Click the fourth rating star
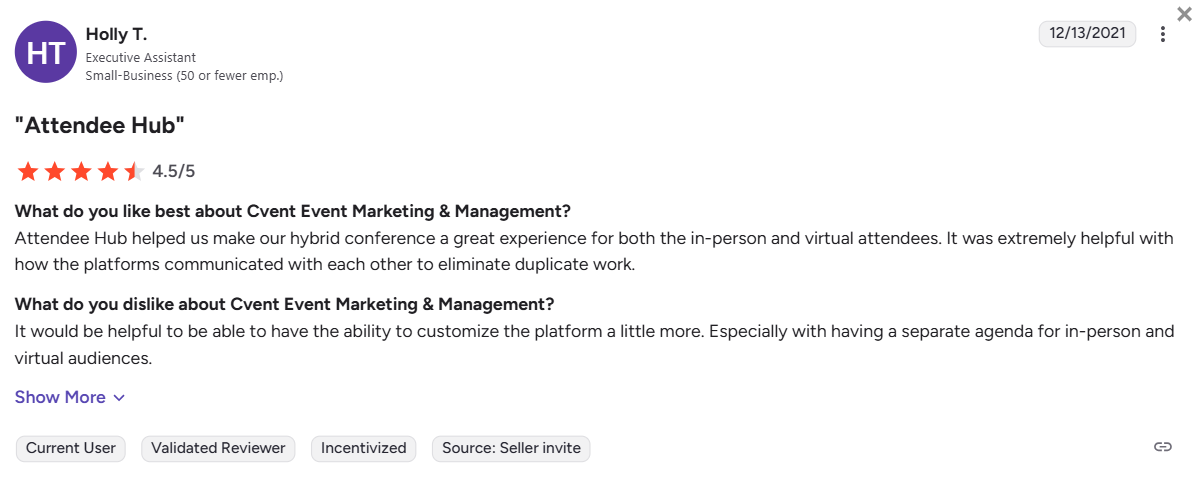 pos(108,171)
